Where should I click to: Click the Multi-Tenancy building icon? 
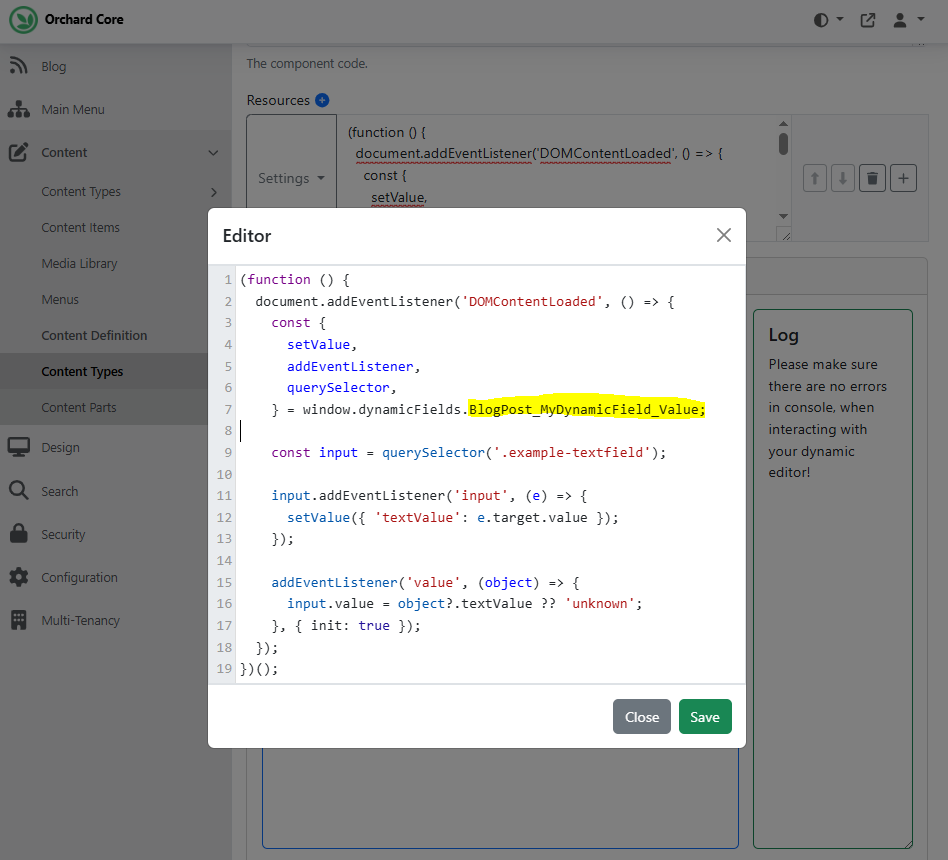(19, 620)
